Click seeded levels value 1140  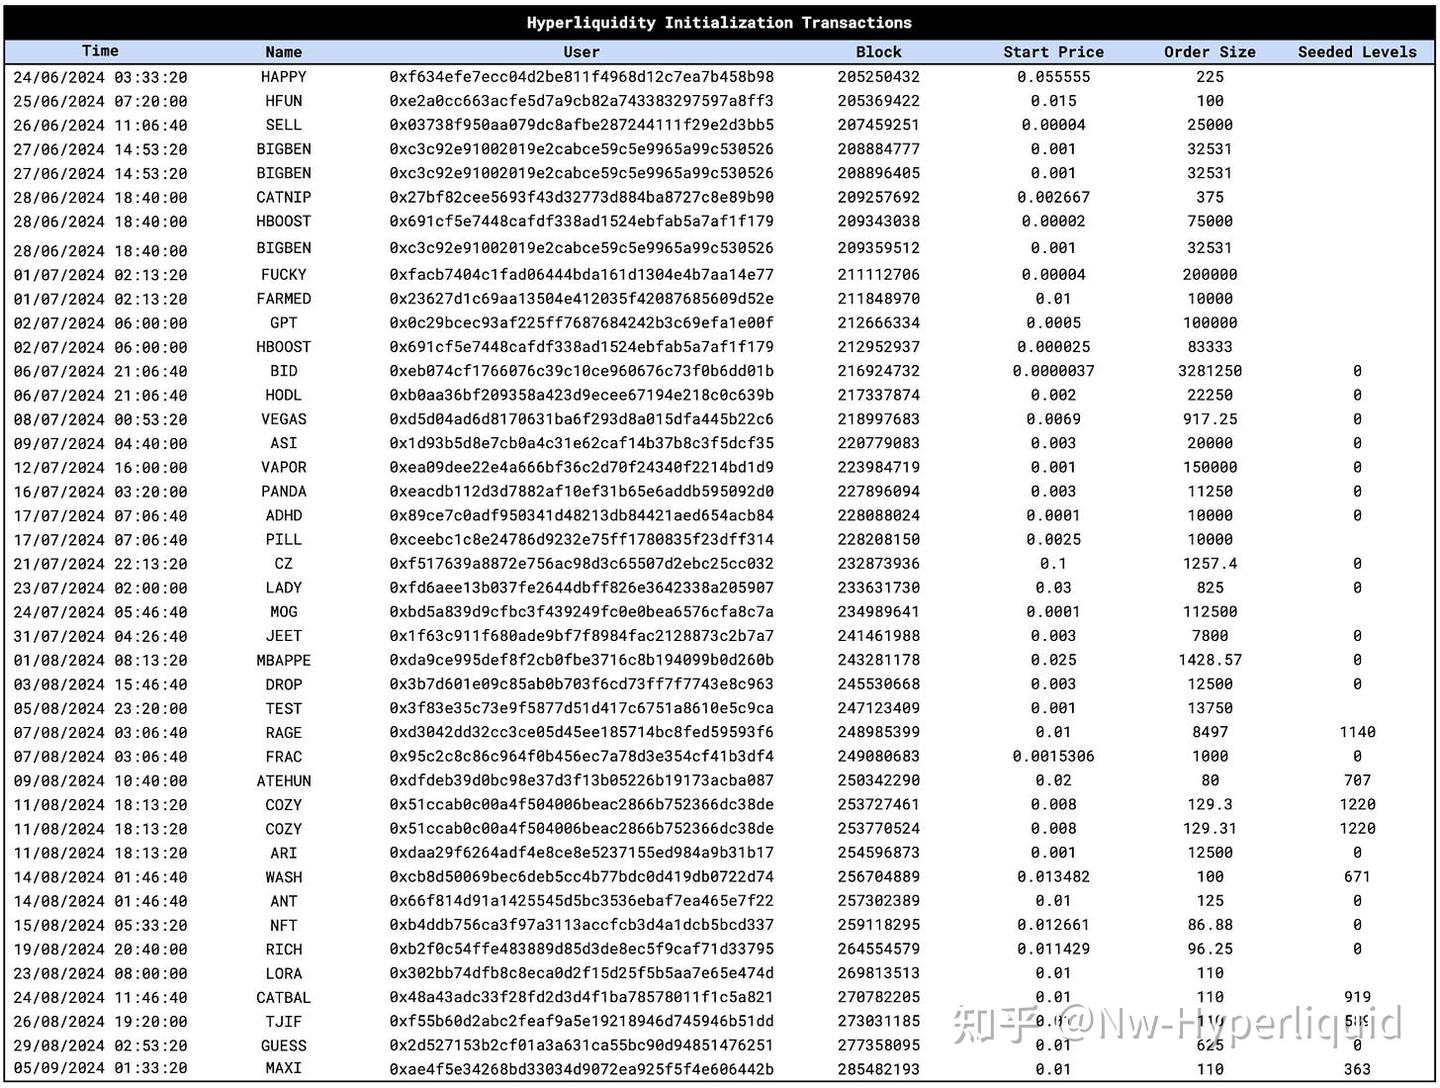point(1357,733)
